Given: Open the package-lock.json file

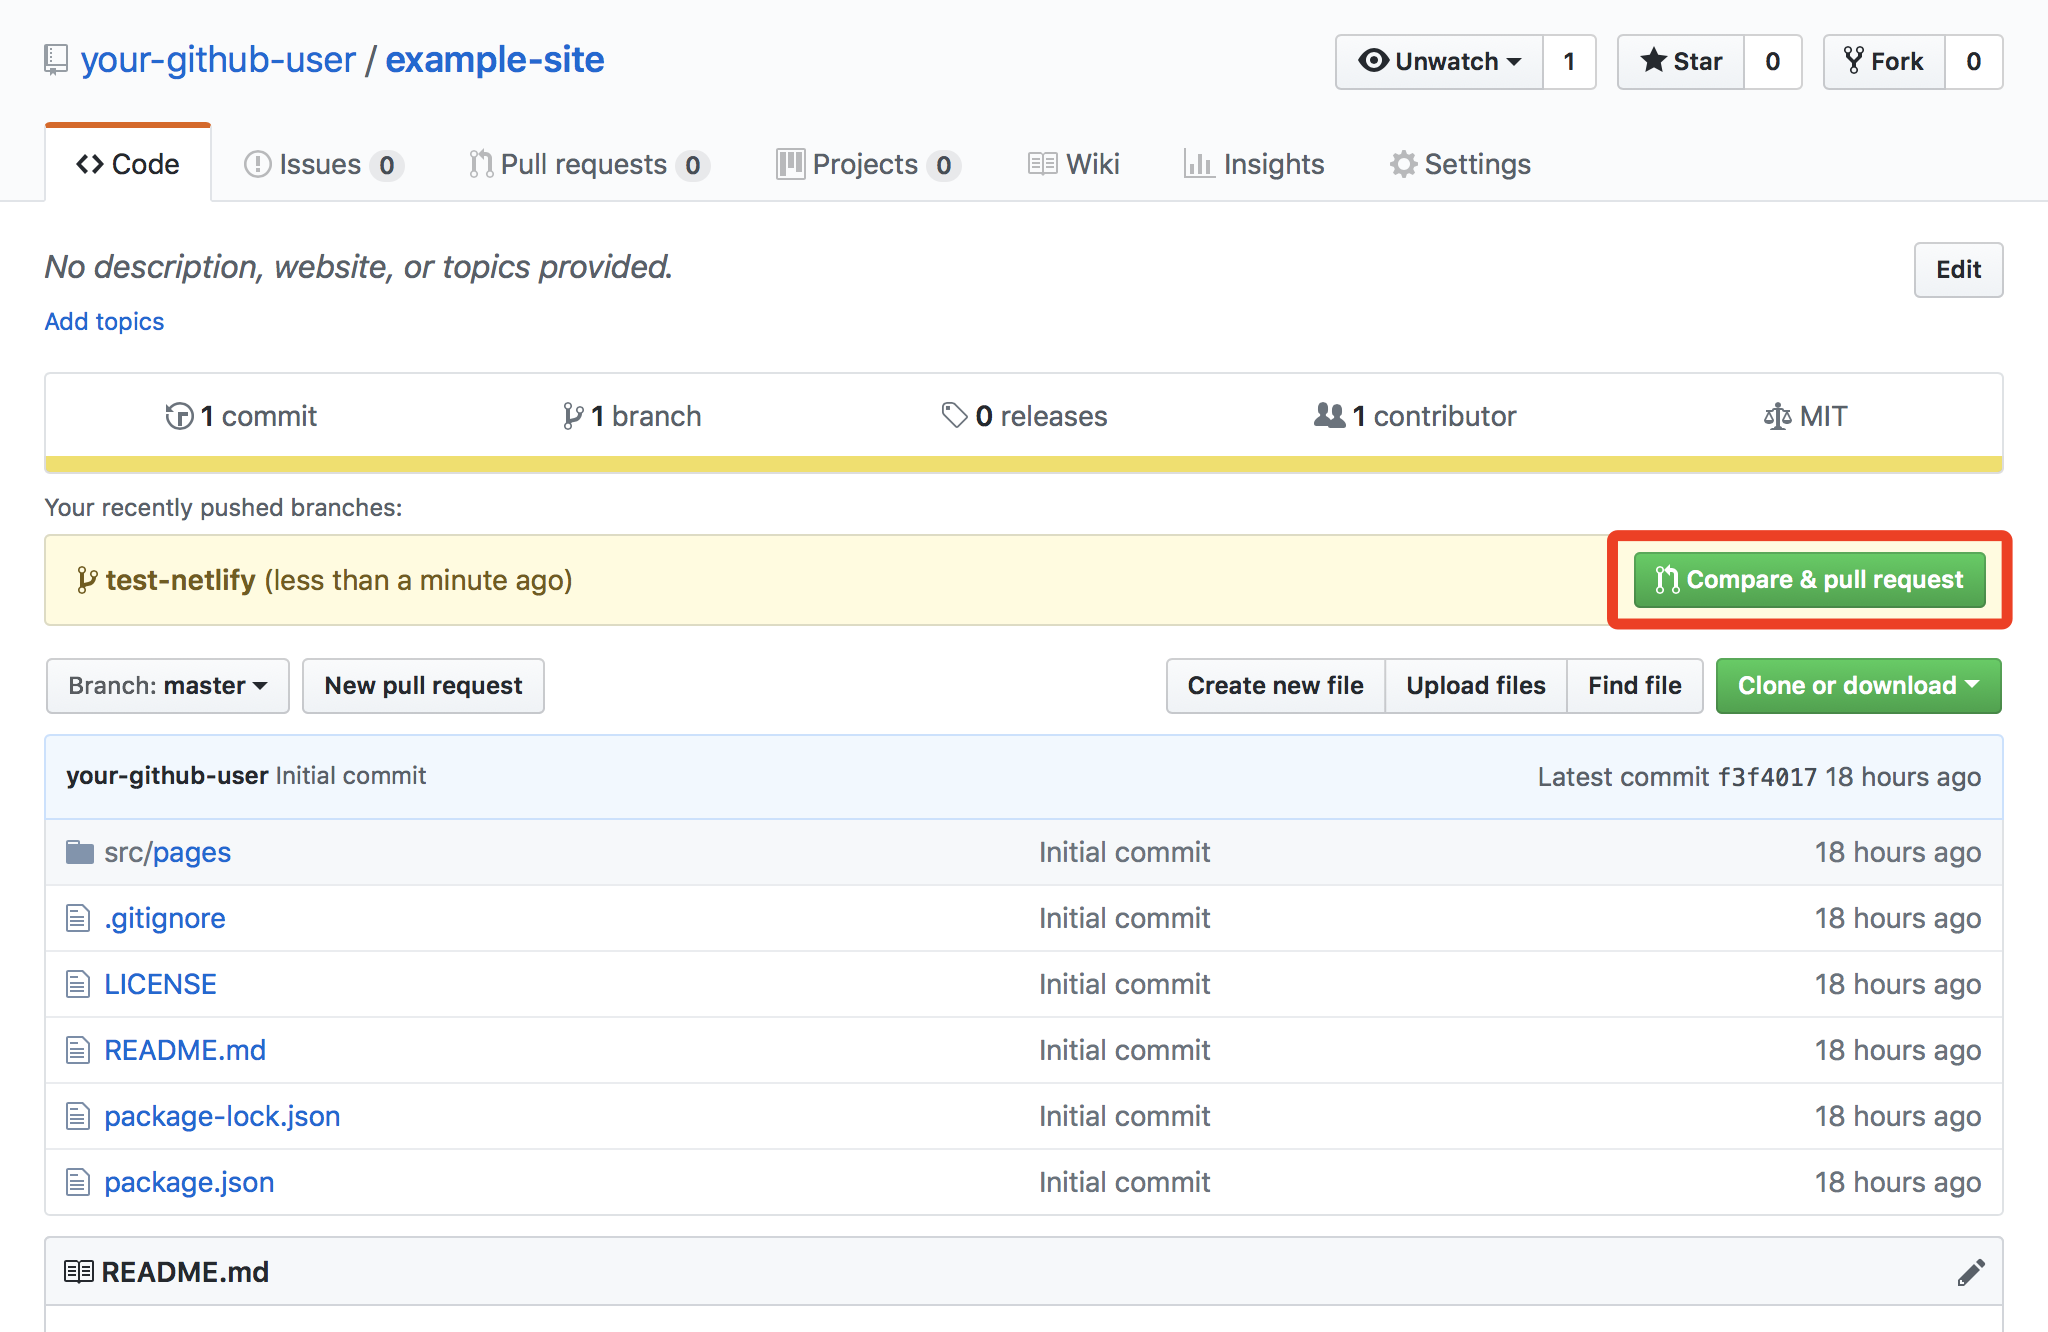Looking at the screenshot, I should (x=221, y=1116).
